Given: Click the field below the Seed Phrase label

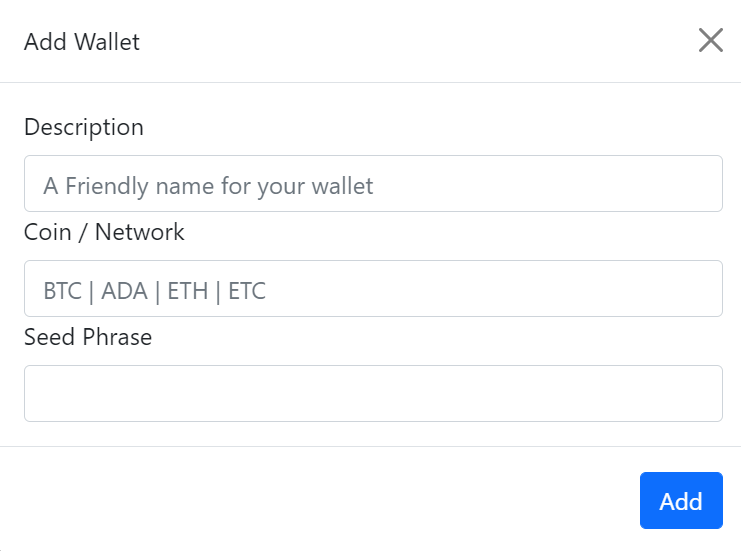Looking at the screenshot, I should 373,393.
